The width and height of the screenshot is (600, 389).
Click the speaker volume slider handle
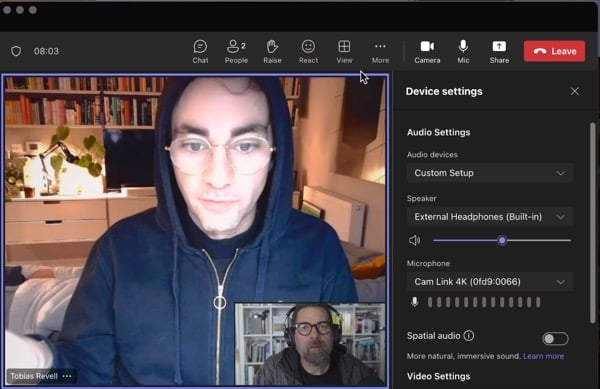click(x=502, y=240)
